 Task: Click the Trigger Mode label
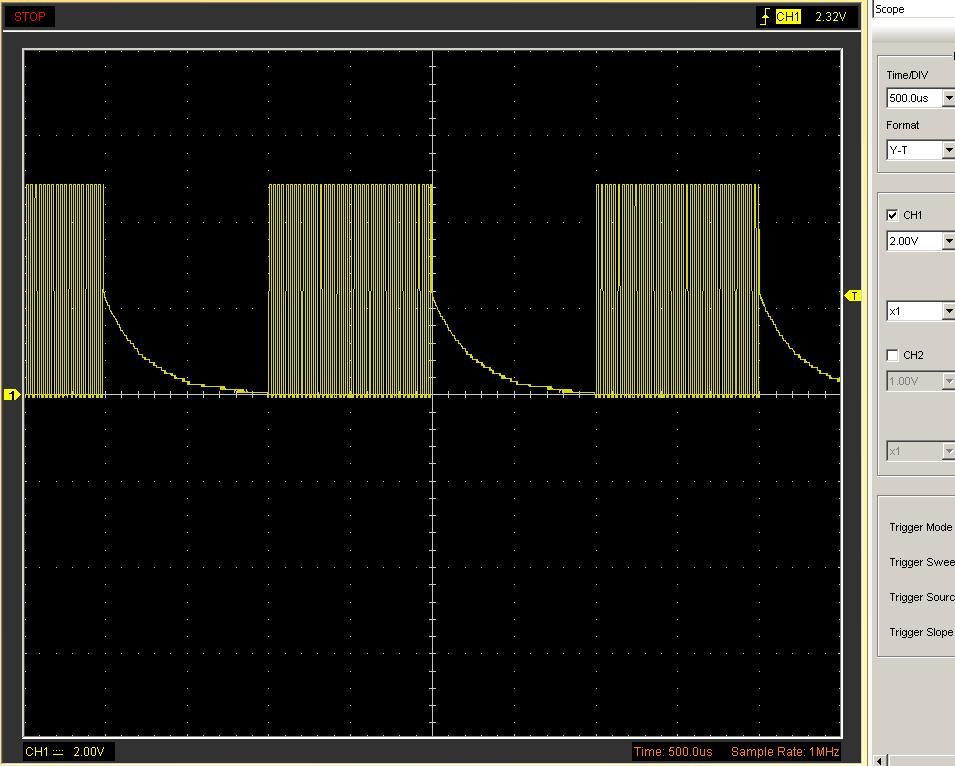[920, 527]
